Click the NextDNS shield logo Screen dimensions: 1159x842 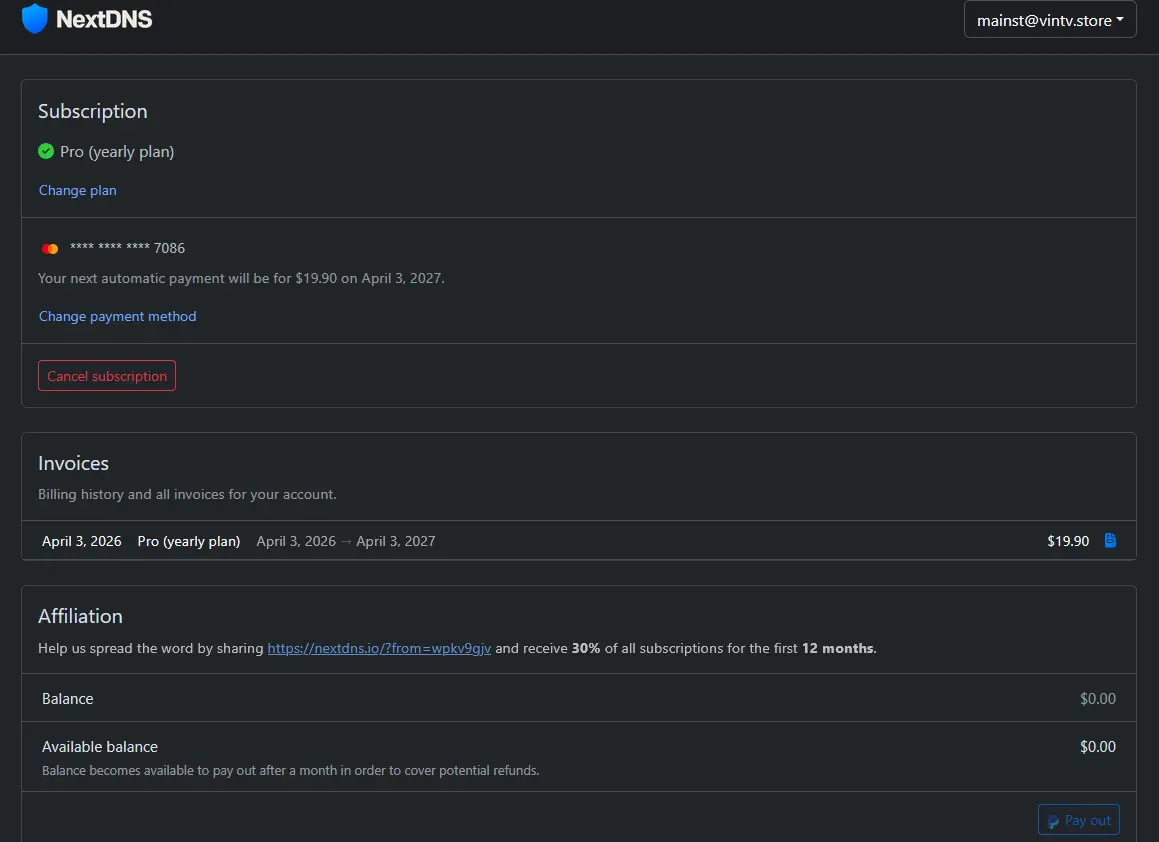coord(35,18)
